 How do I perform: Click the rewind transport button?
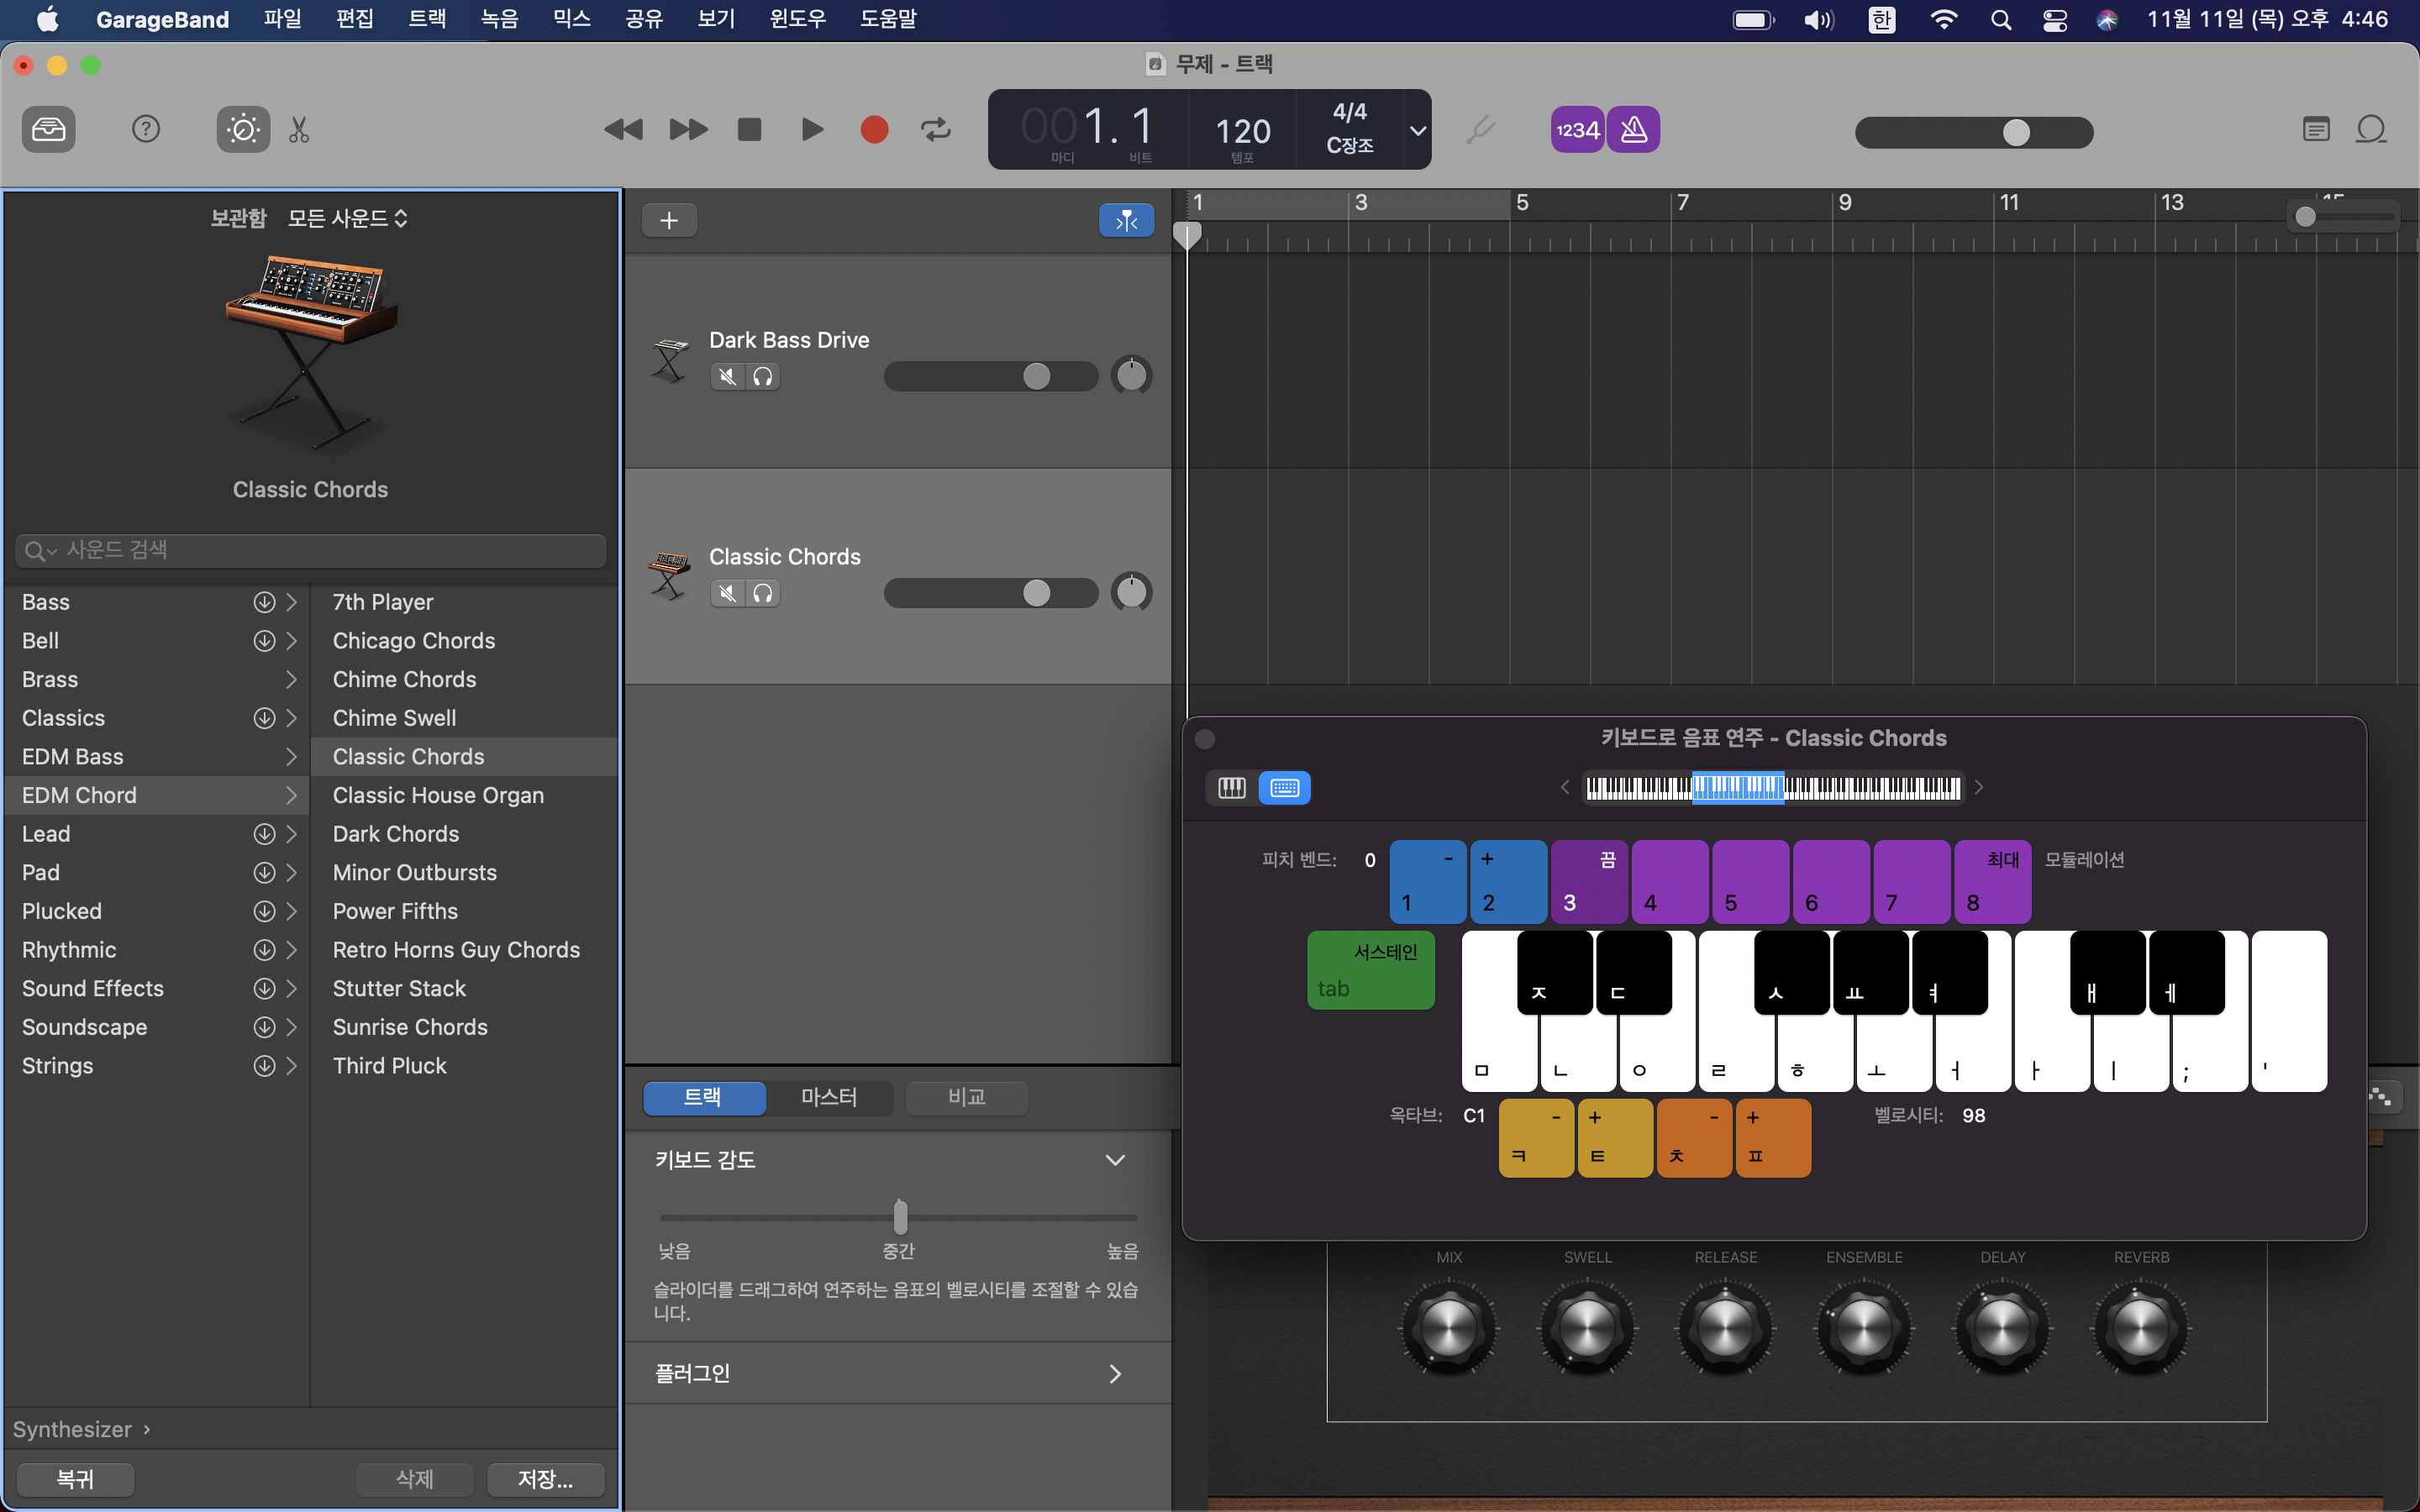(623, 130)
